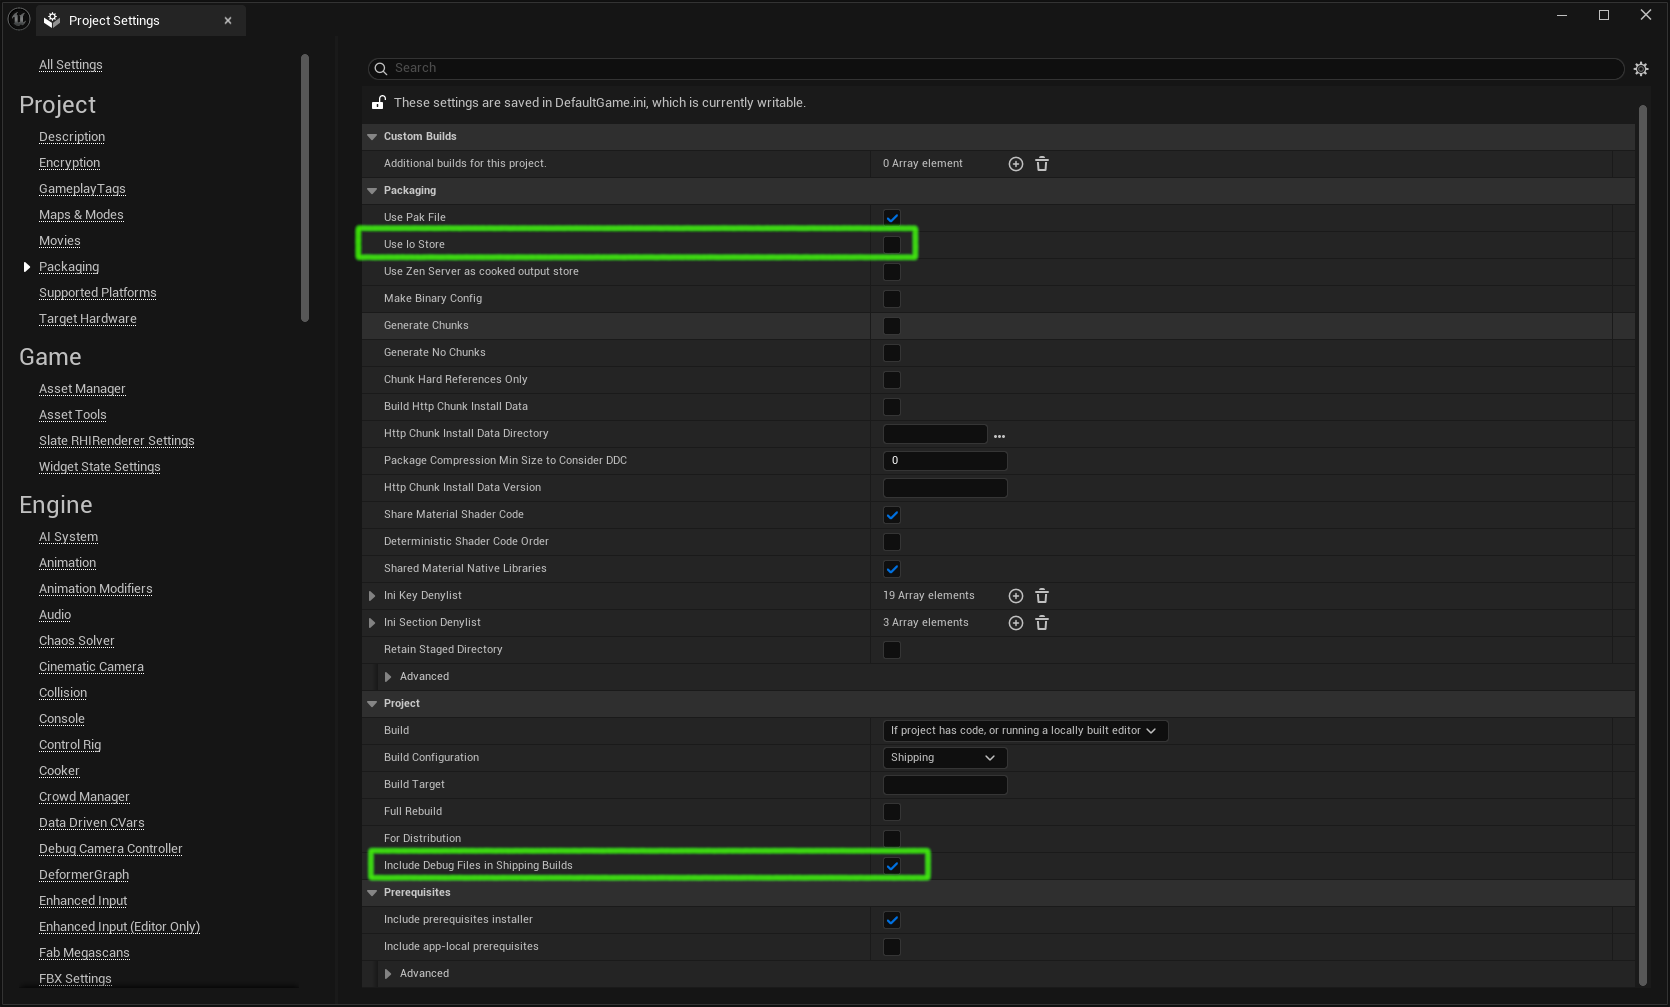This screenshot has width=1670, height=1007.
Task: Expand Ini Section Denylist array
Action: 372,623
